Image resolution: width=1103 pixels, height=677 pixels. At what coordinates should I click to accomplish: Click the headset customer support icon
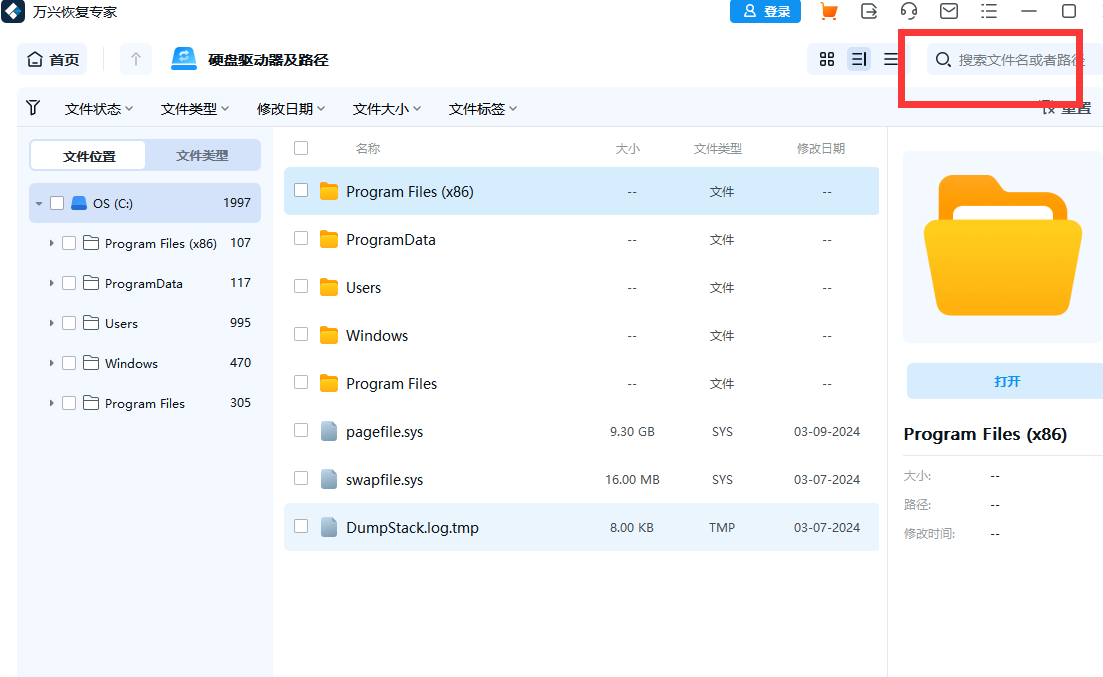(908, 11)
